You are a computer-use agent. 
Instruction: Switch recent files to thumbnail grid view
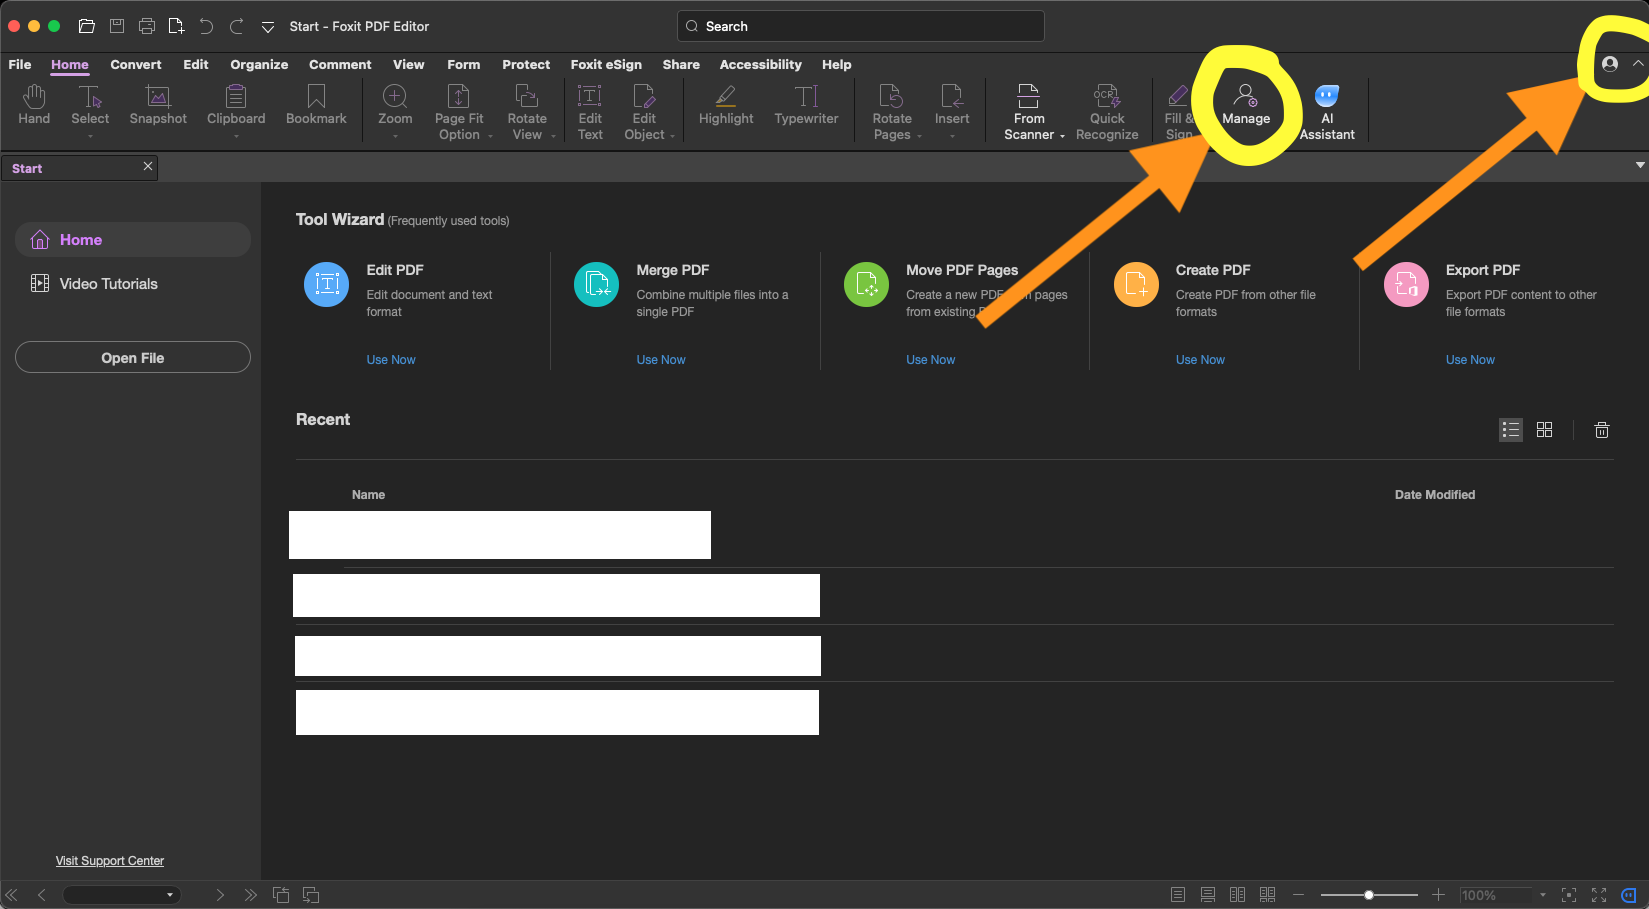1544,430
